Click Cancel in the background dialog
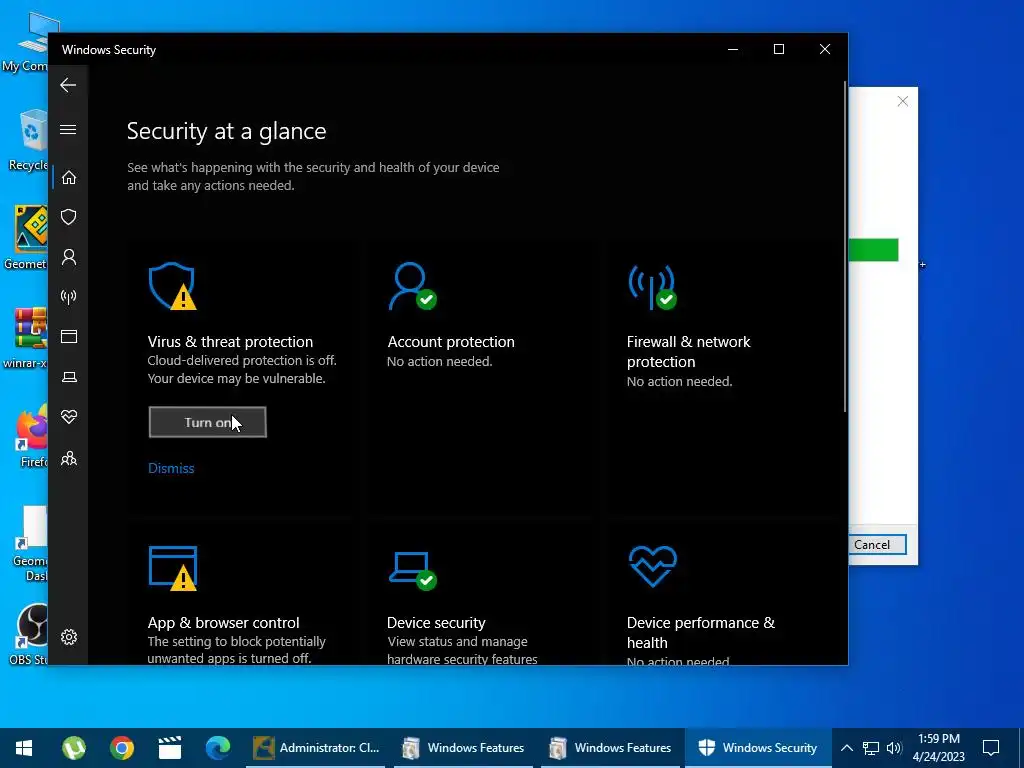The width and height of the screenshot is (1024, 768). [x=878, y=545]
